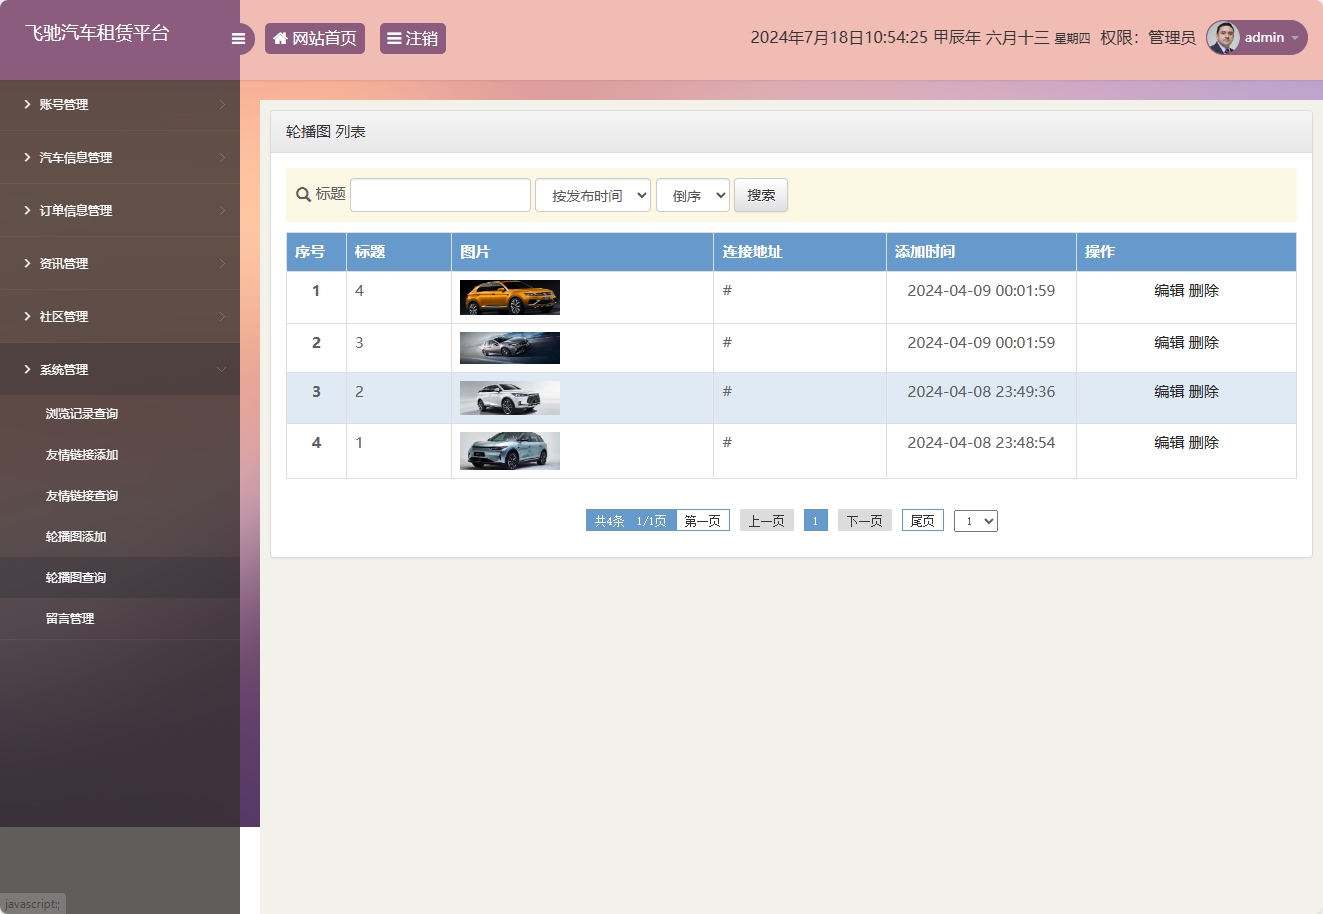
Task: Click 删除 for the row titled 1
Action: tap(1204, 443)
